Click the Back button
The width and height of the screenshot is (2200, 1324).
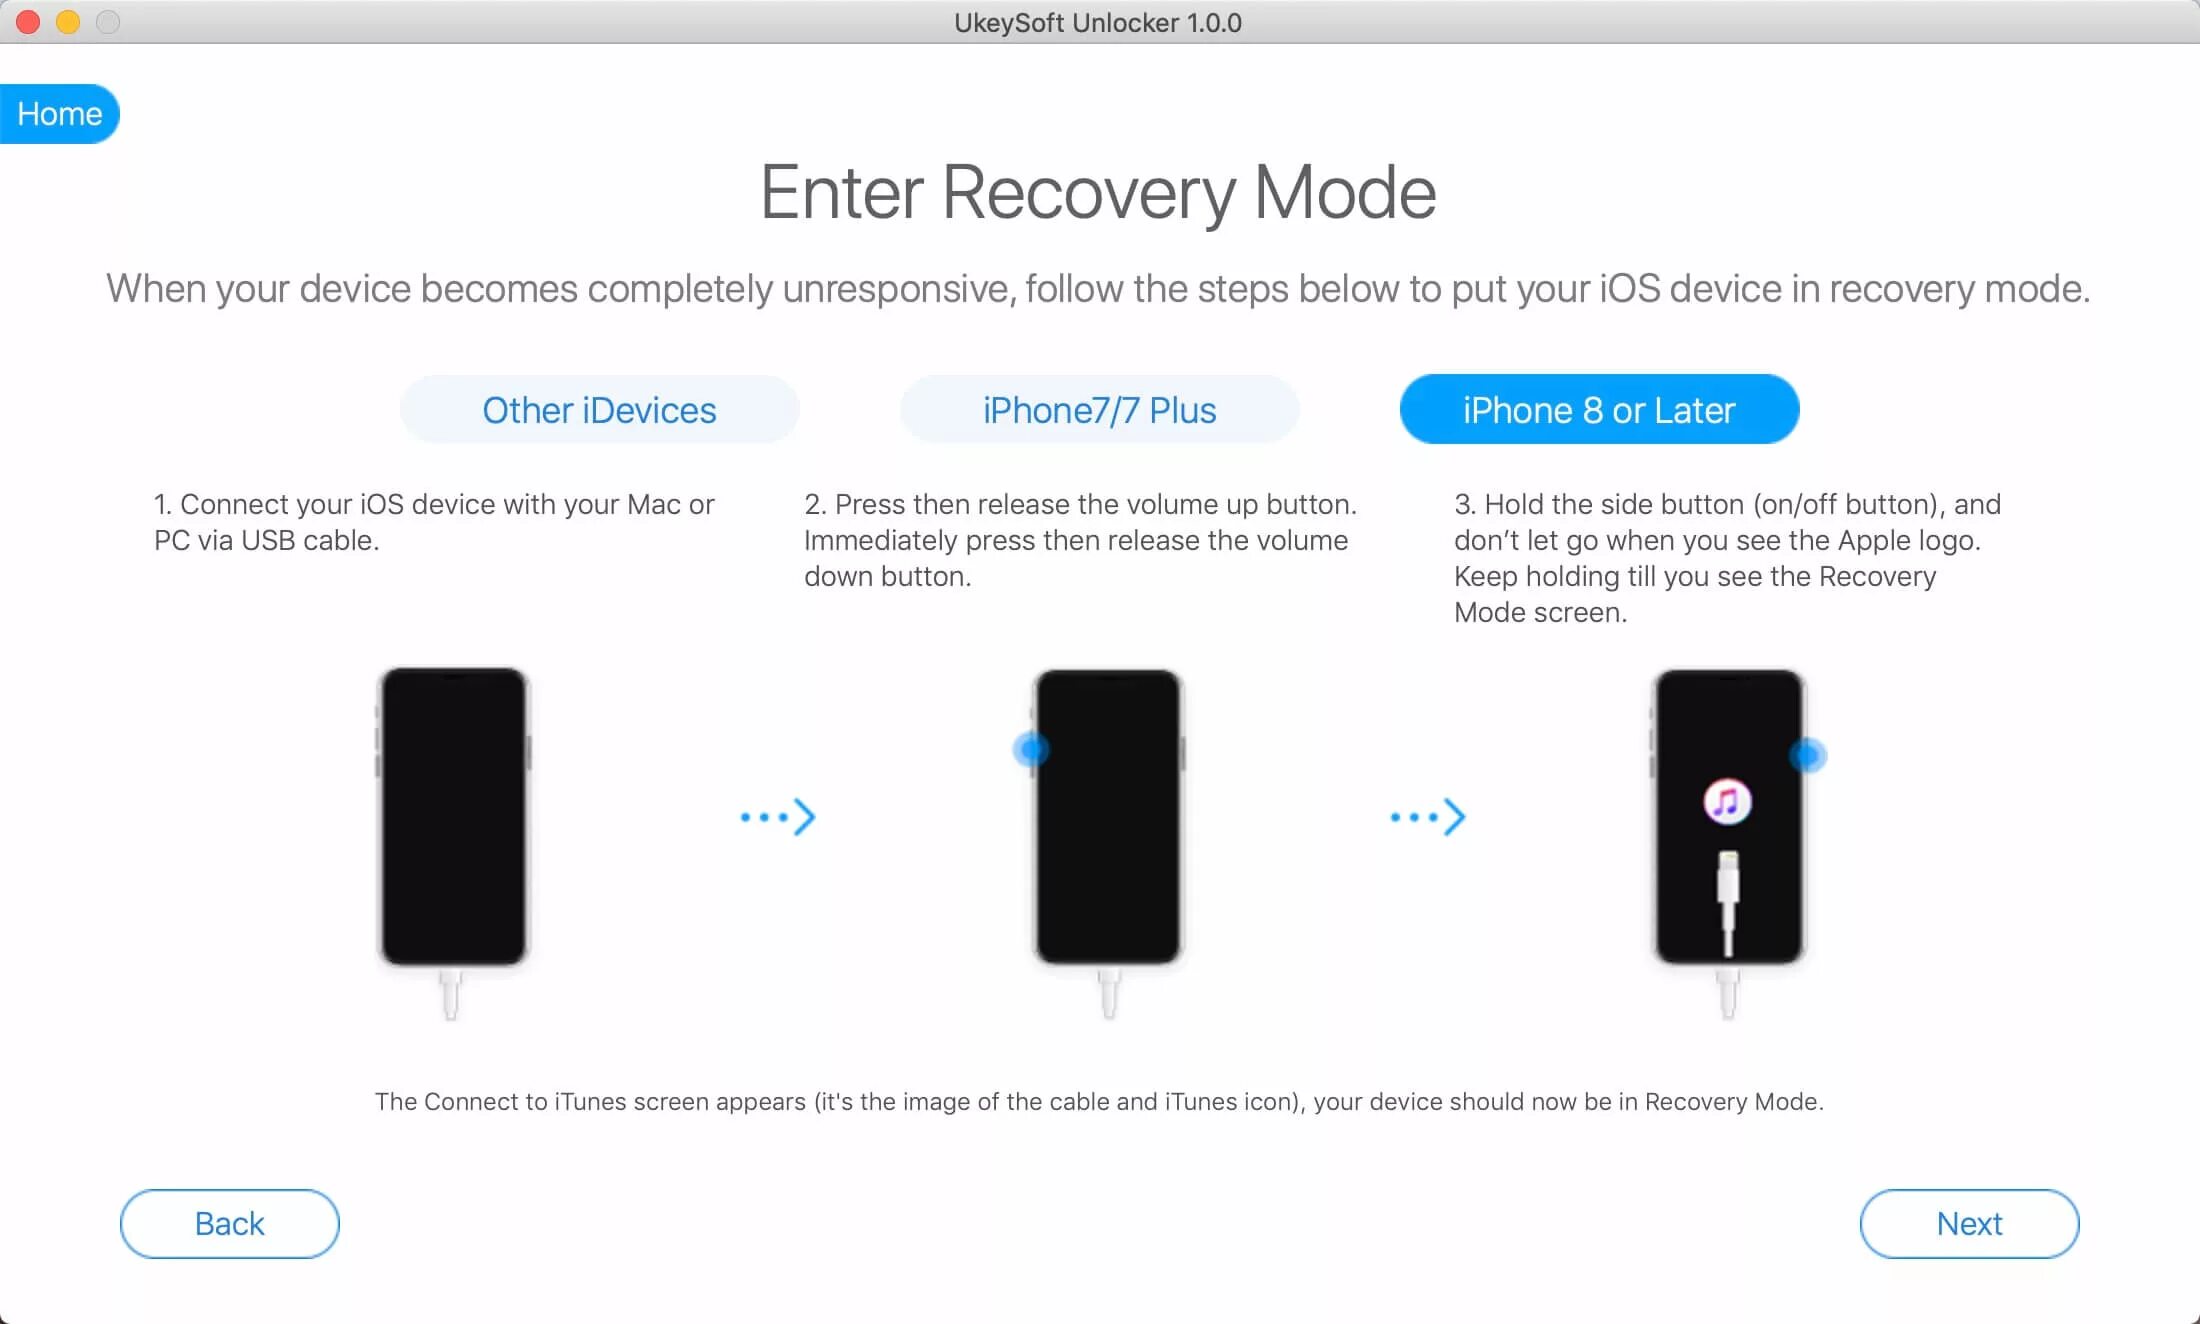(229, 1223)
